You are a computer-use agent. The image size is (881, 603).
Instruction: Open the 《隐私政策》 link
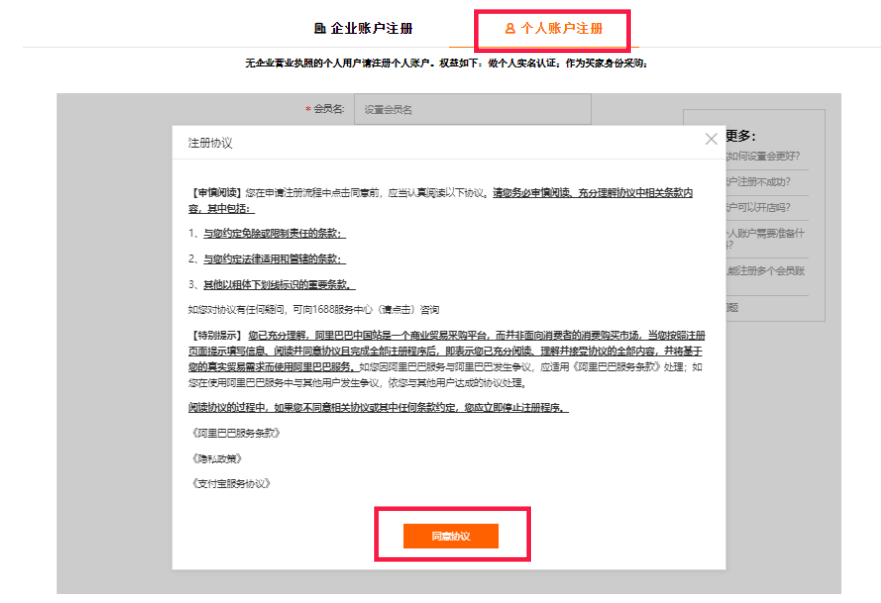(217, 458)
